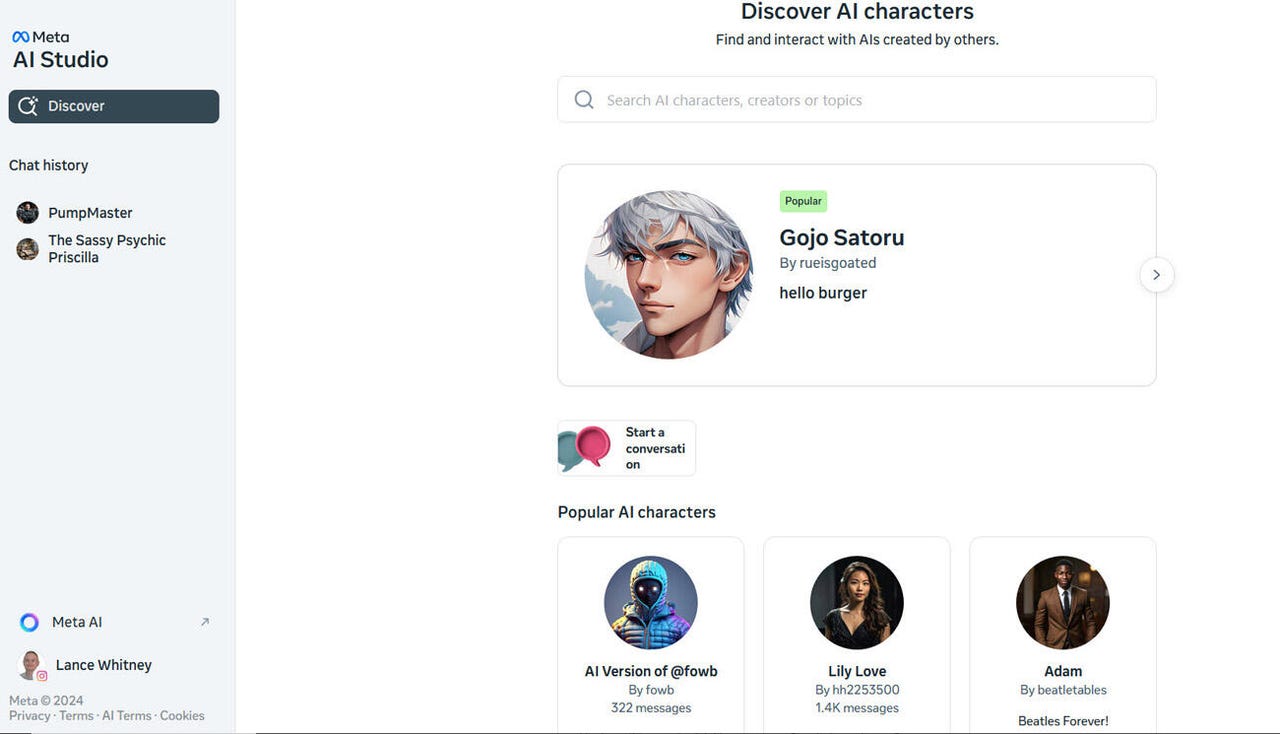
Task: Click external-link arrow beside Meta AI
Action: pyautogui.click(x=205, y=622)
